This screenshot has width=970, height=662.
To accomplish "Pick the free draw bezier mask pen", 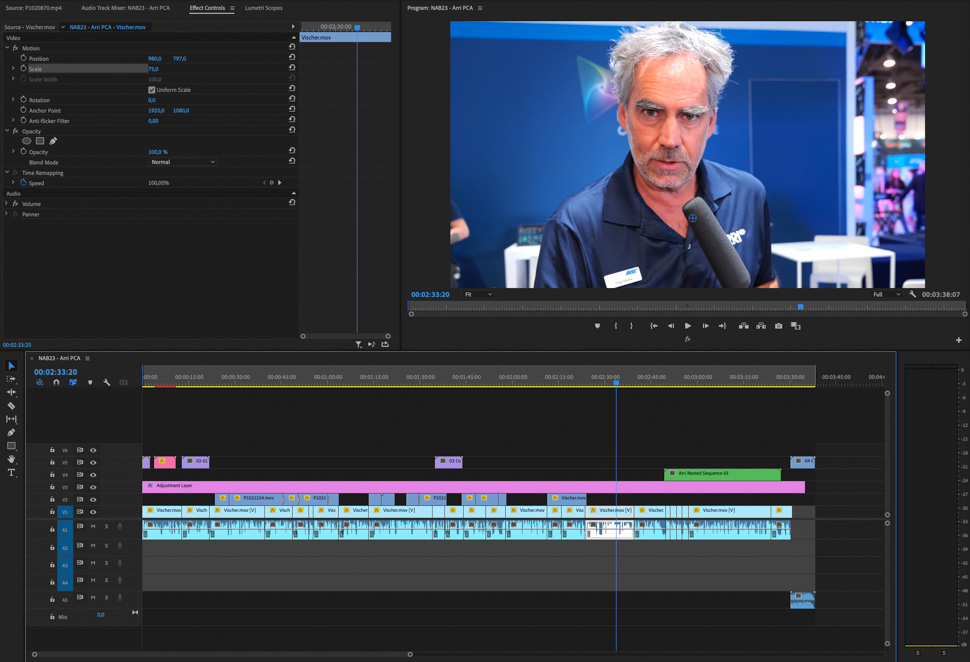I will point(53,141).
